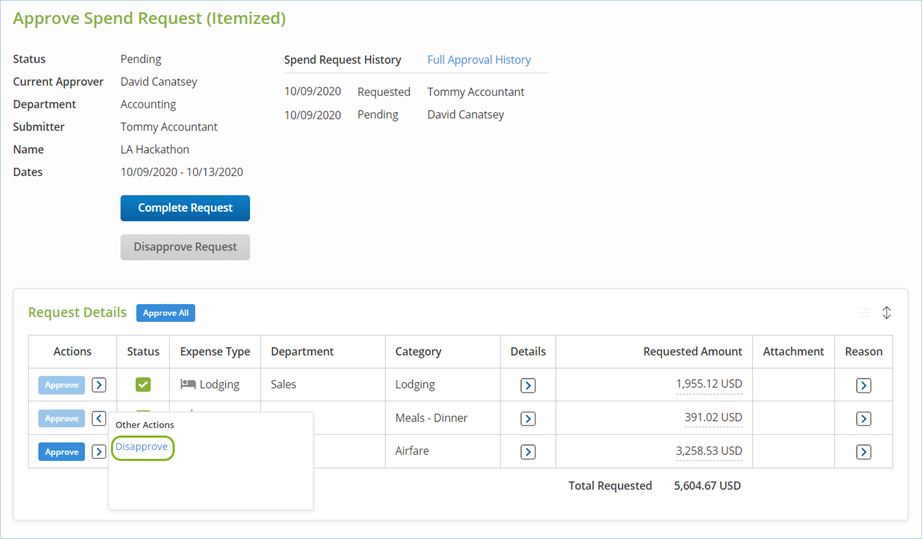Click the 3,258.53 USD requested amount
The height and width of the screenshot is (539, 922).
click(709, 451)
